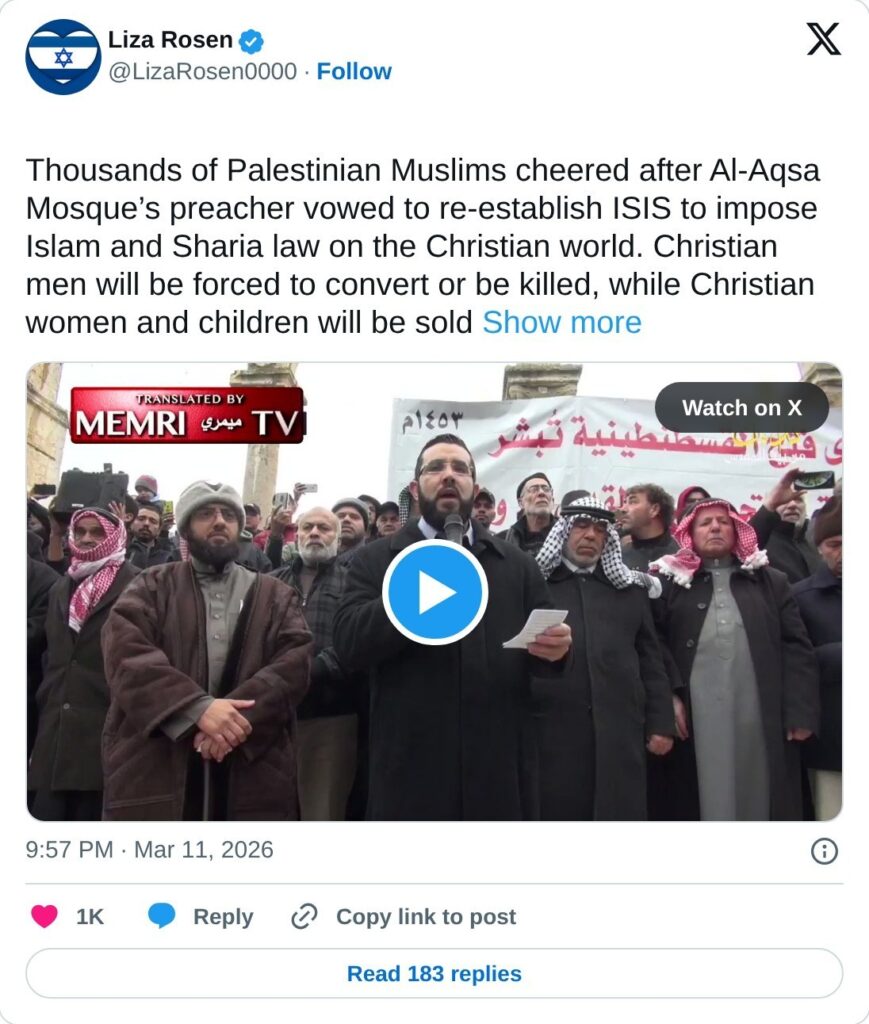
Task: Click the blue reply bubble icon
Action: [x=161, y=916]
